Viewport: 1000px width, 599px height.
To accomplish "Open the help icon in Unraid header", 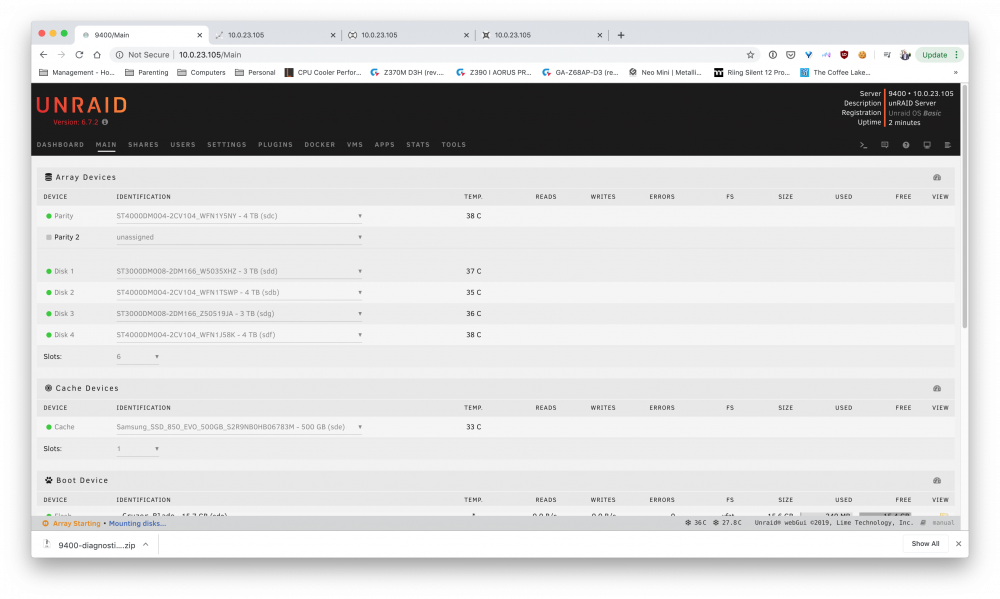I will coord(906,145).
